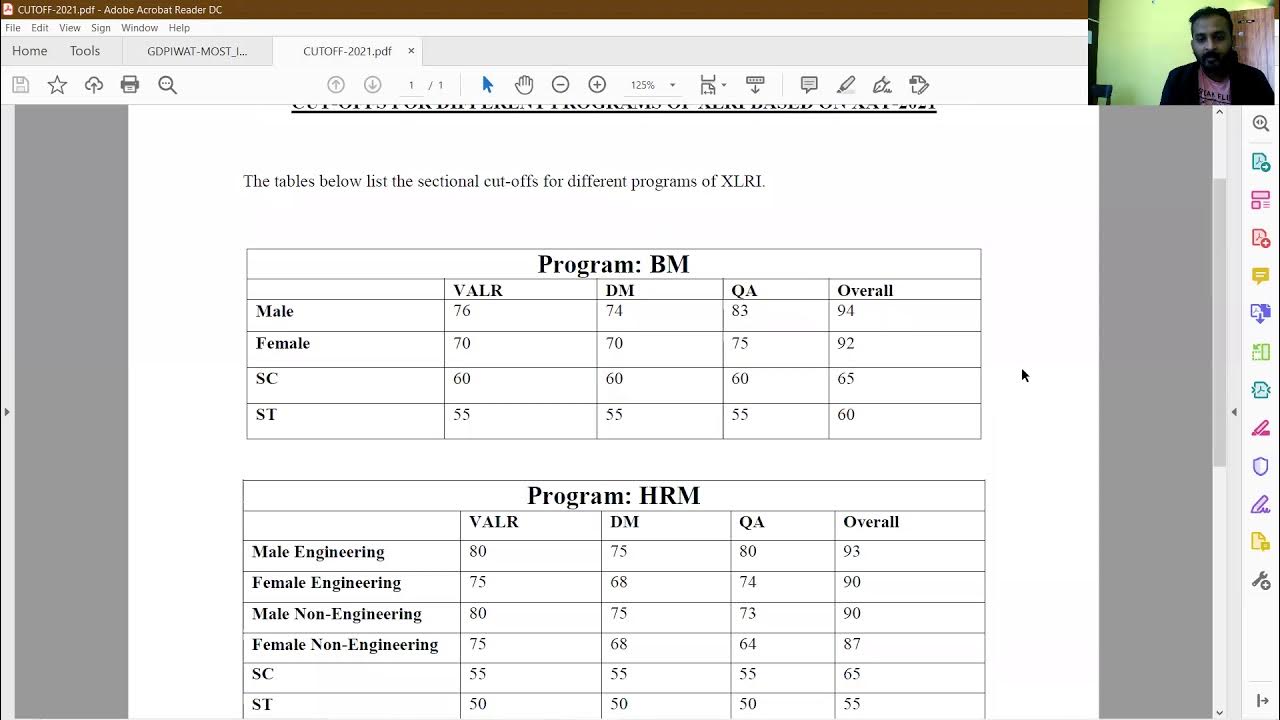Open yellow Comment tool in sidebar
This screenshot has height=720, width=1280.
coord(1261,276)
